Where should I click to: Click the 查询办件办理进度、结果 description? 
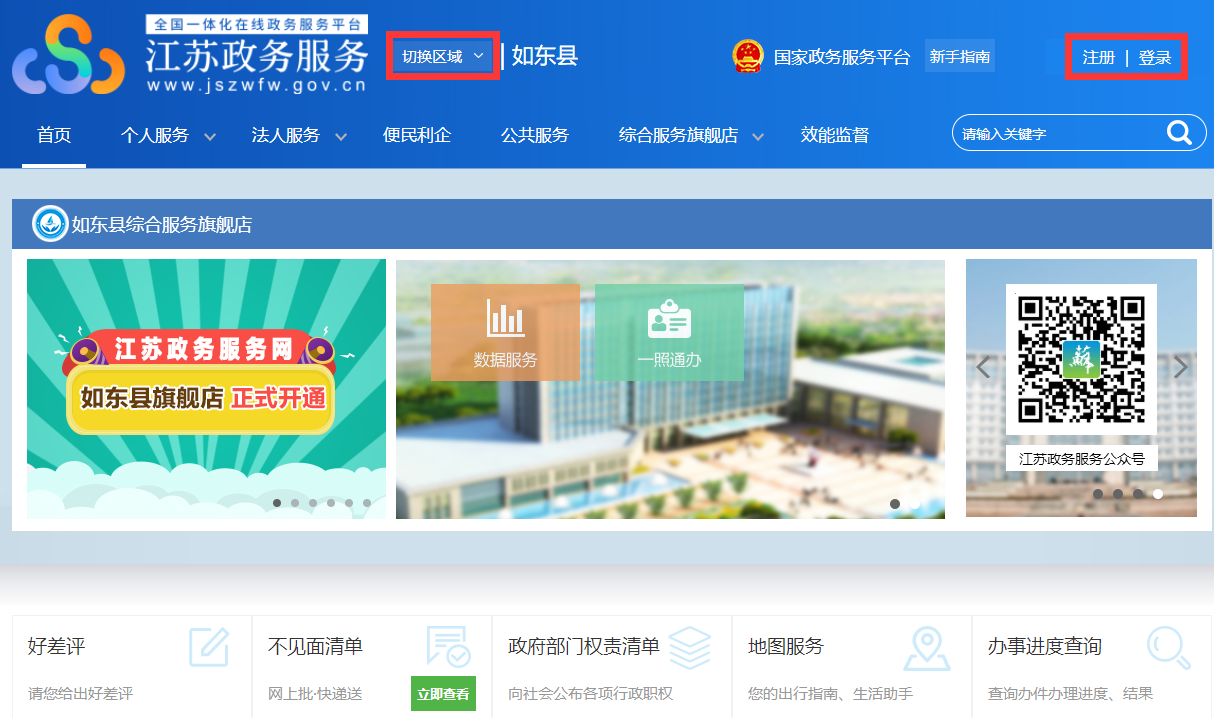point(1070,693)
